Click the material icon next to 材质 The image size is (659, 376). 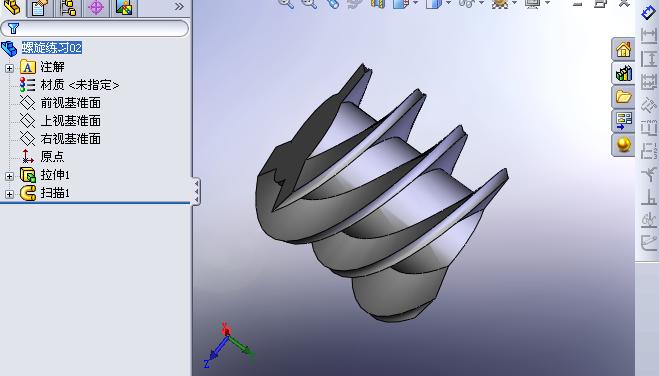28,85
